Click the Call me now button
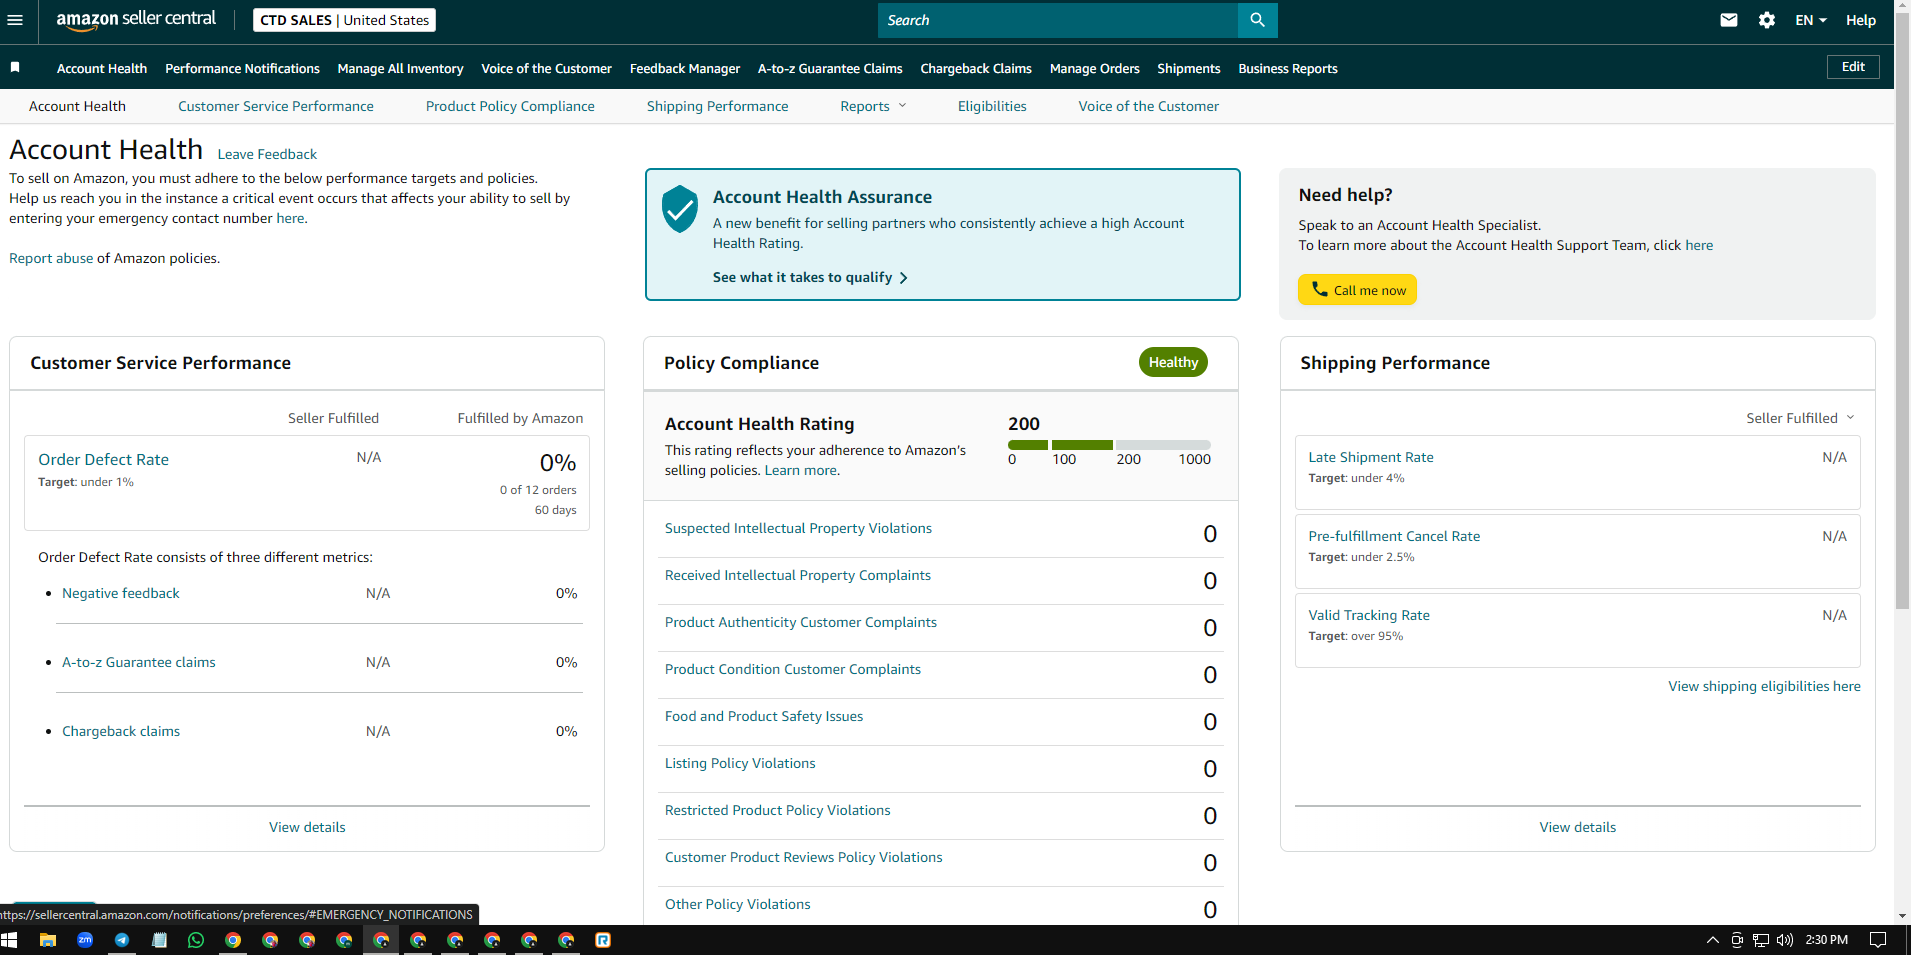1911x955 pixels. (1357, 290)
